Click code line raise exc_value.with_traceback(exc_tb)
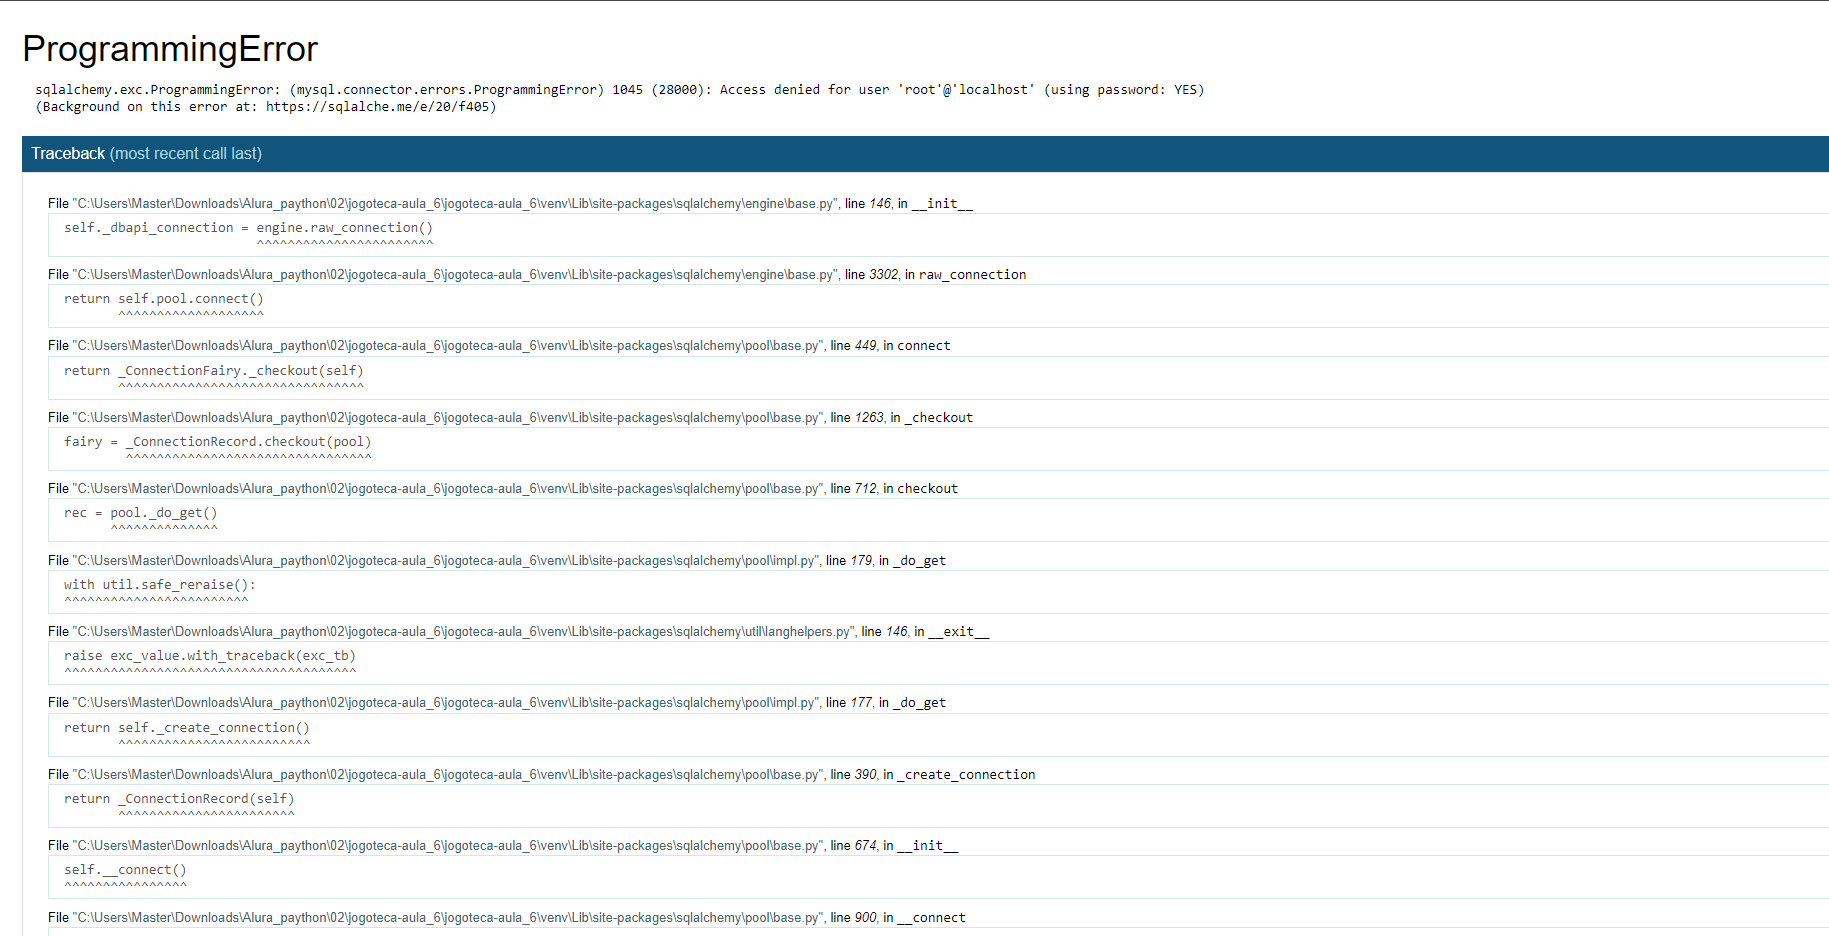 pyautogui.click(x=210, y=656)
